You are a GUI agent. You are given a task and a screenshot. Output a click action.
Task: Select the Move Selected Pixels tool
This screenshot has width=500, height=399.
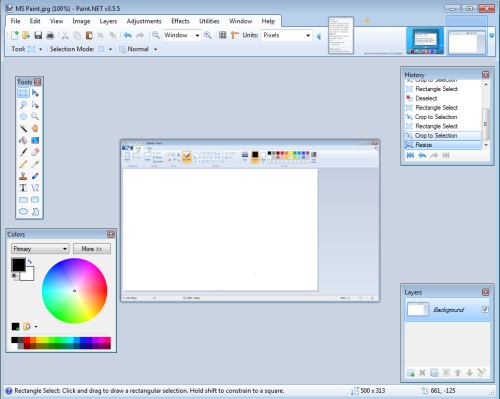(35, 93)
